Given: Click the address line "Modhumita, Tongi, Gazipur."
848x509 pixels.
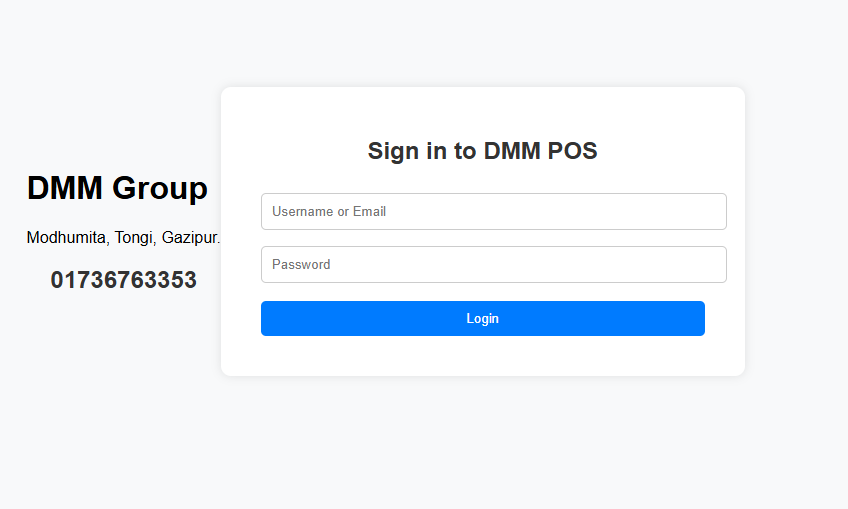Looking at the screenshot, I should click(x=123, y=238).
